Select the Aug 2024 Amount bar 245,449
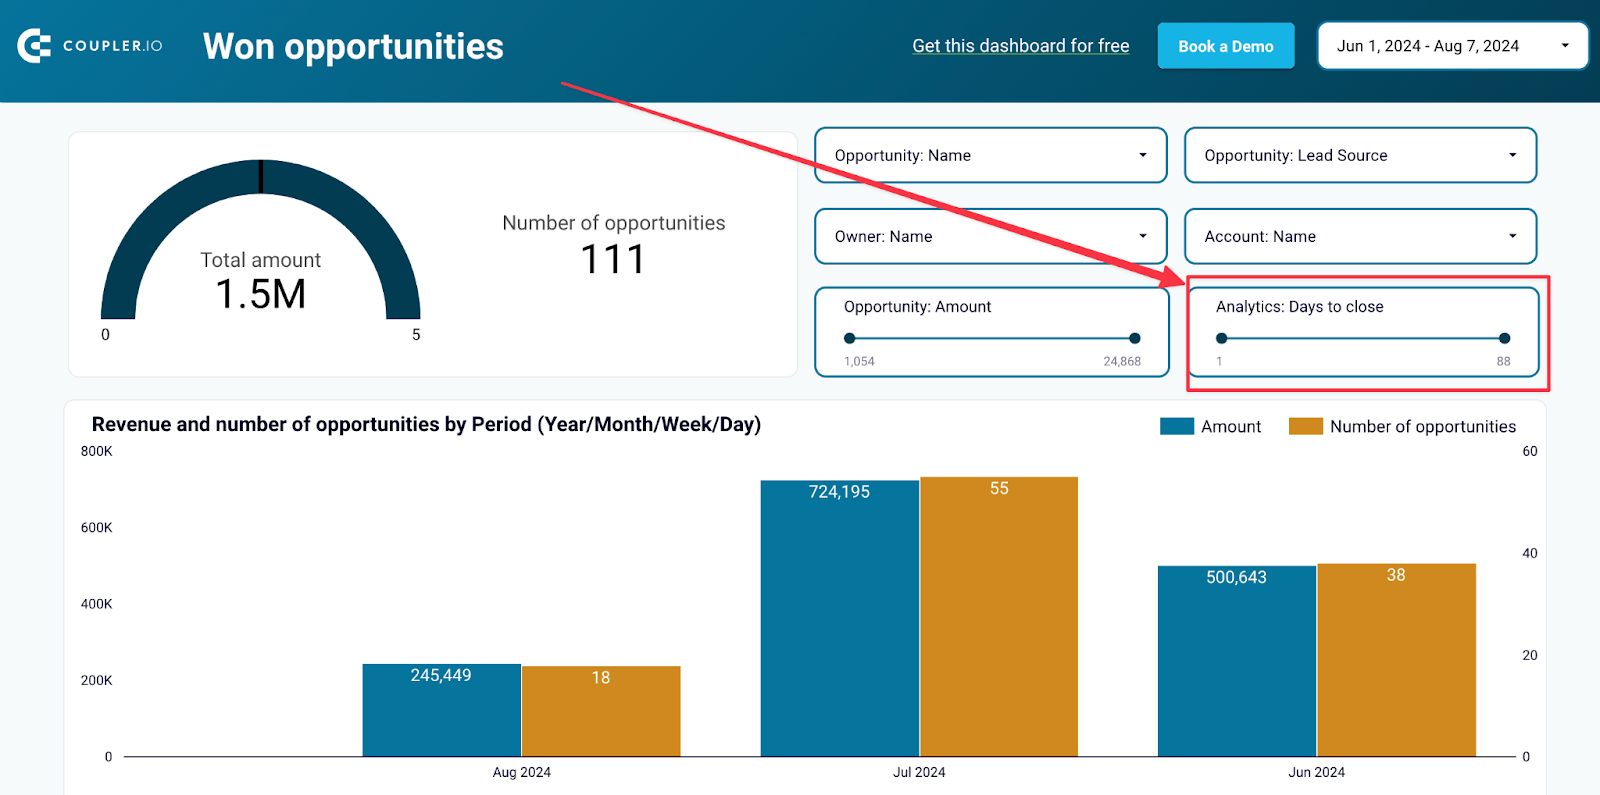 [x=441, y=710]
